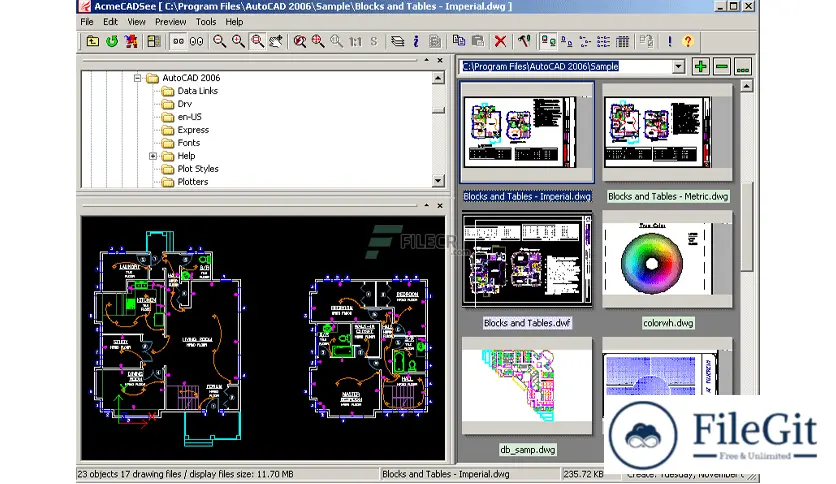Click the green ellipsis browse button
The width and height of the screenshot is (836, 484).
(x=743, y=67)
